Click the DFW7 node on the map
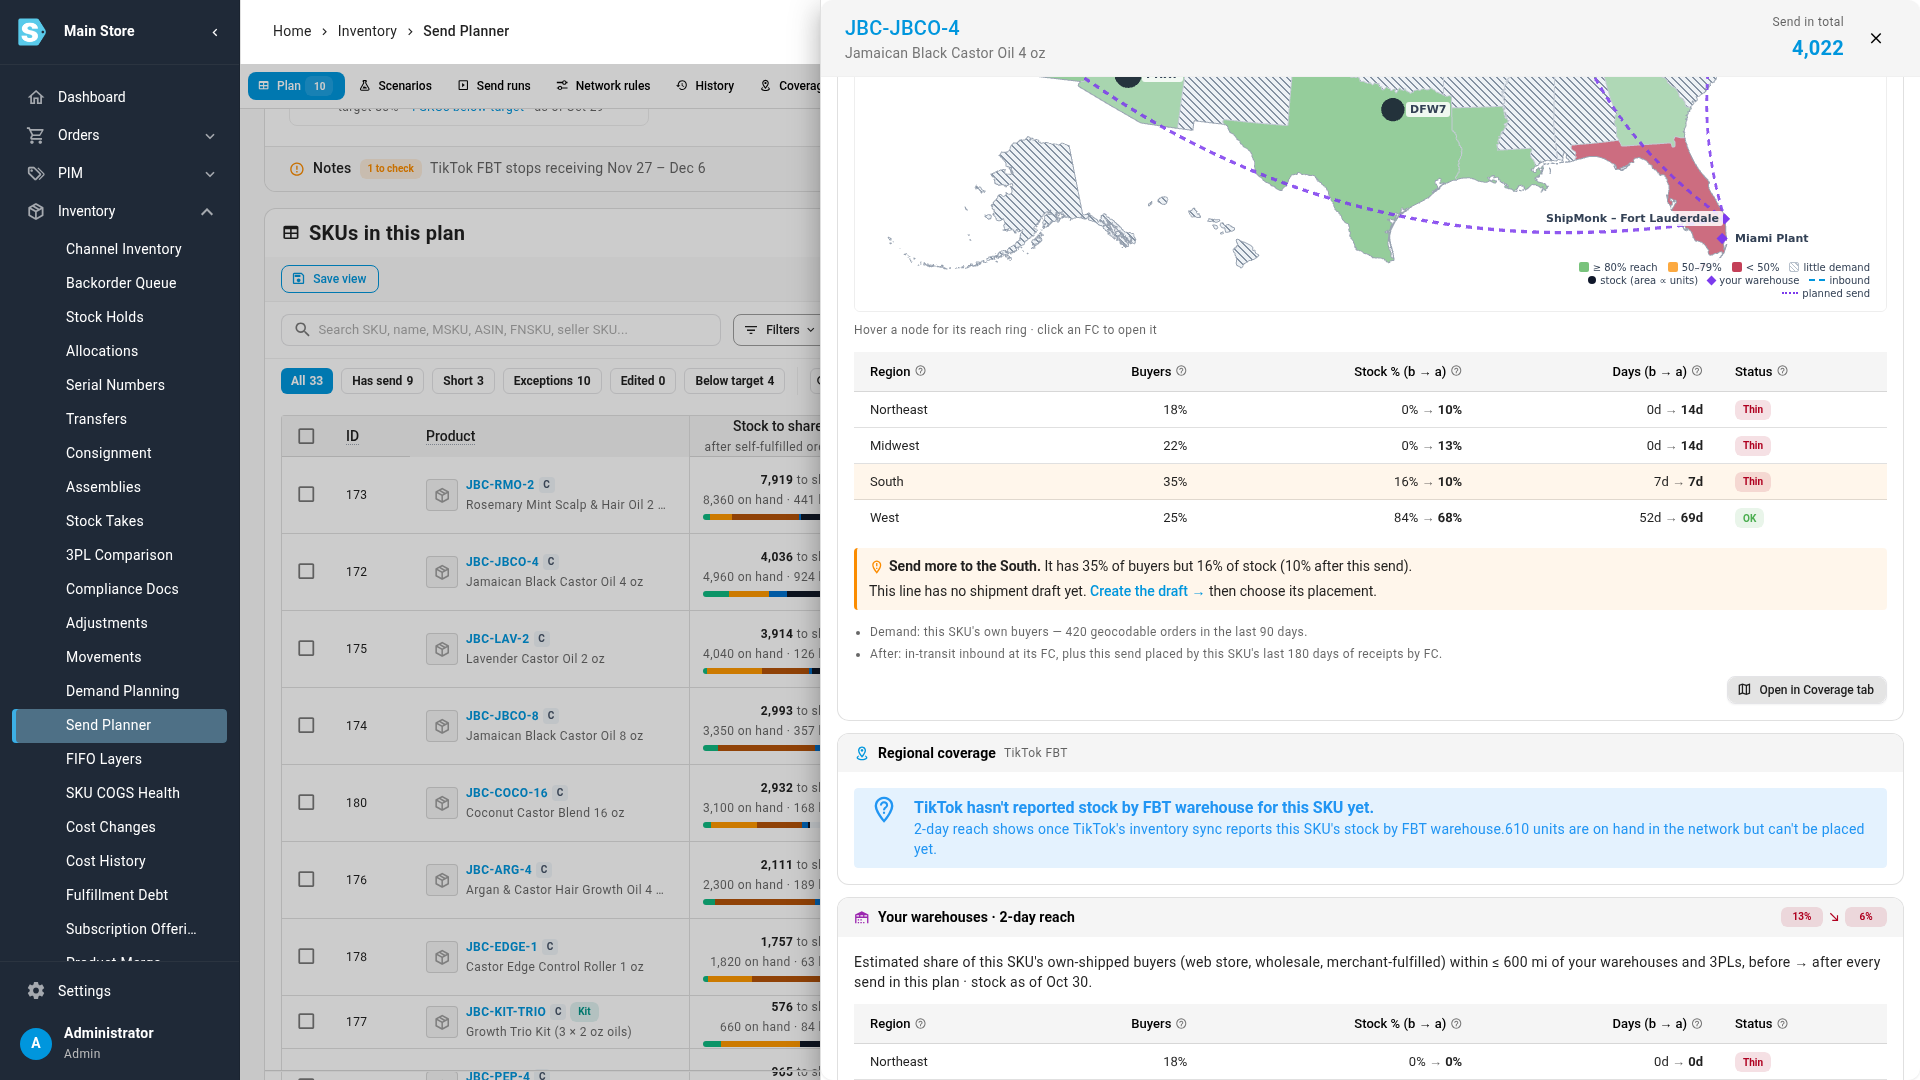Screen dimensions: 1920x1080 click(x=1392, y=110)
